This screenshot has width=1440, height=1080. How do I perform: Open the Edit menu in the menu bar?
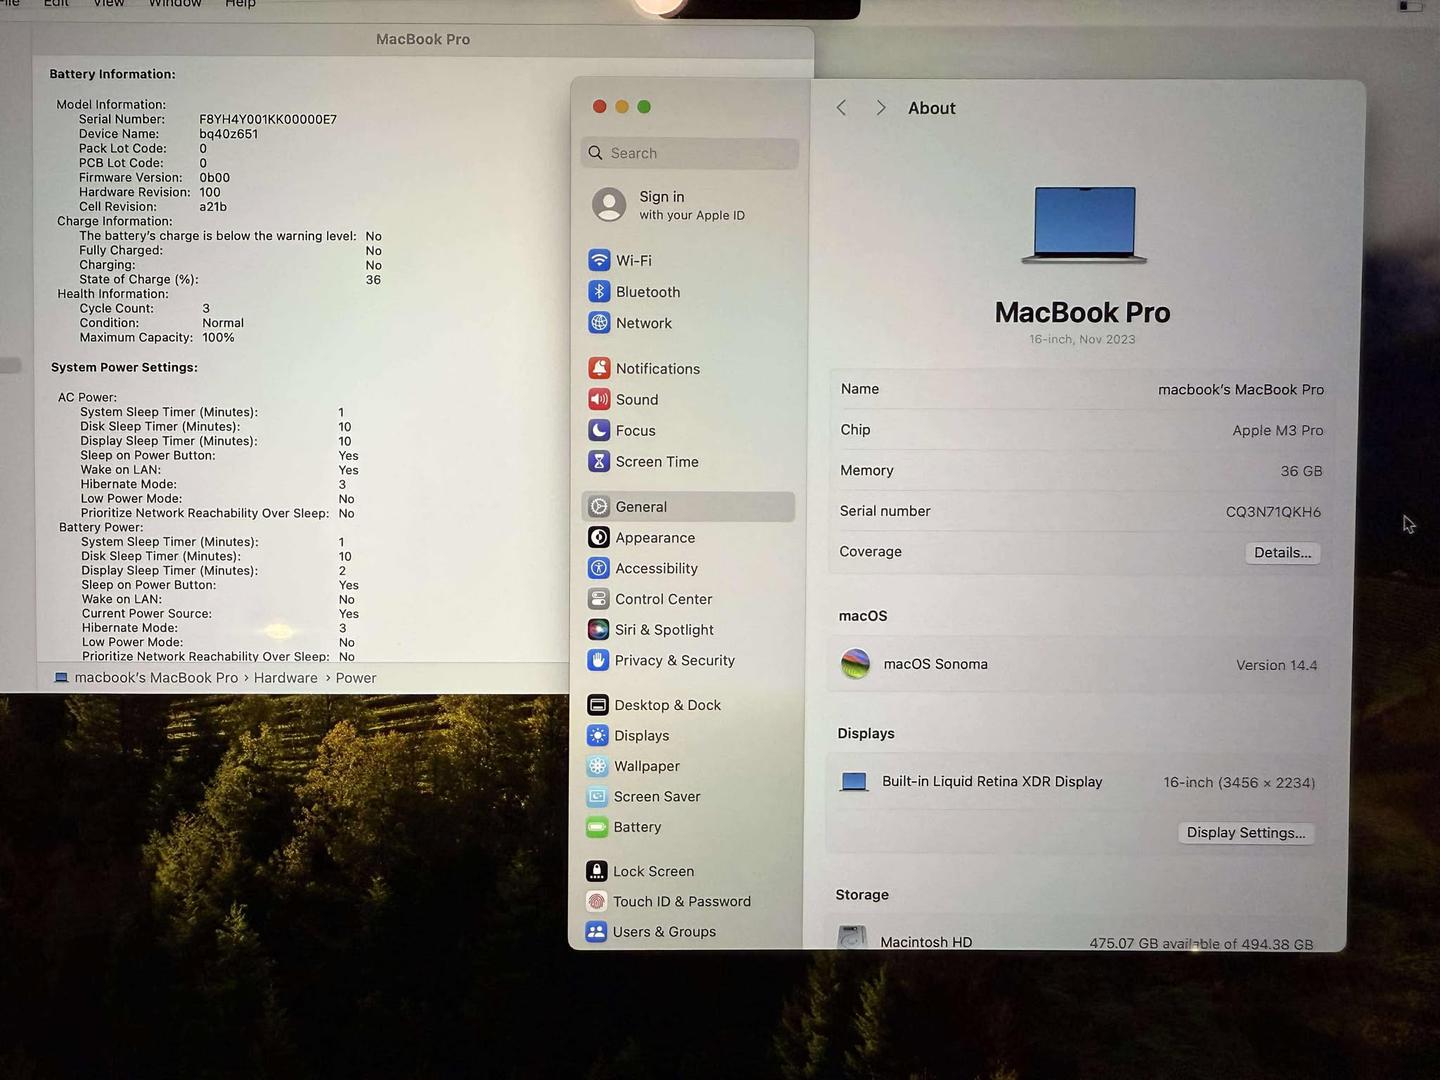(x=57, y=4)
